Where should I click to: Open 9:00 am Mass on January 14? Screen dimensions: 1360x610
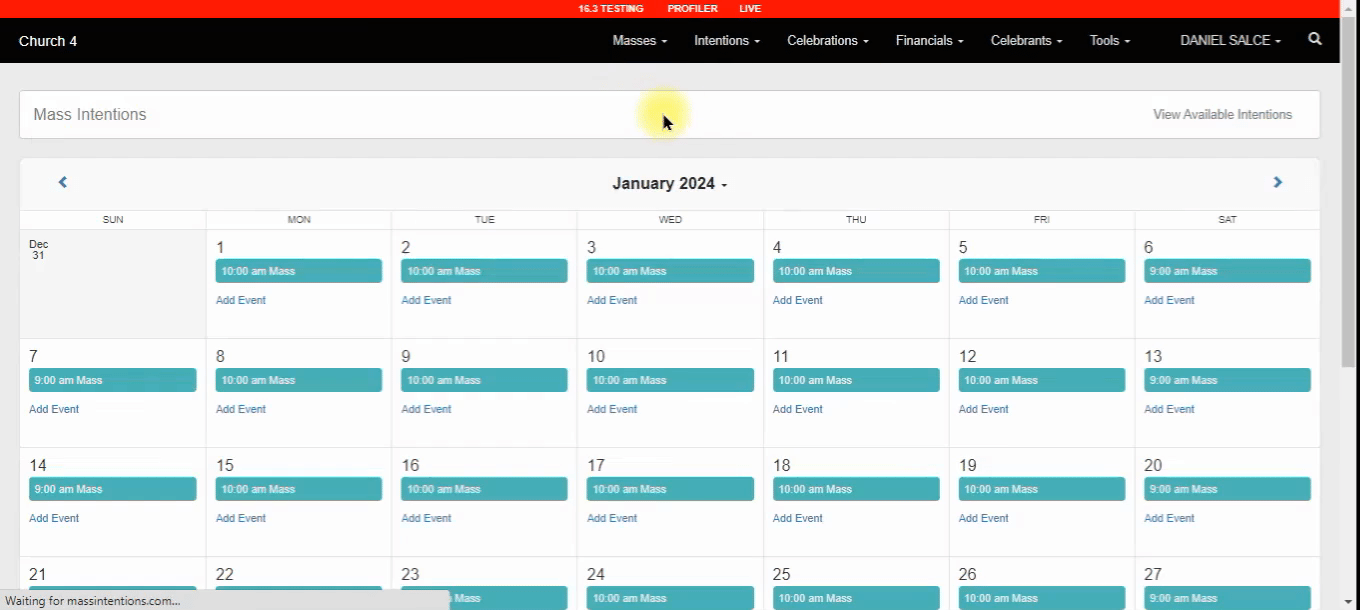[112, 489]
